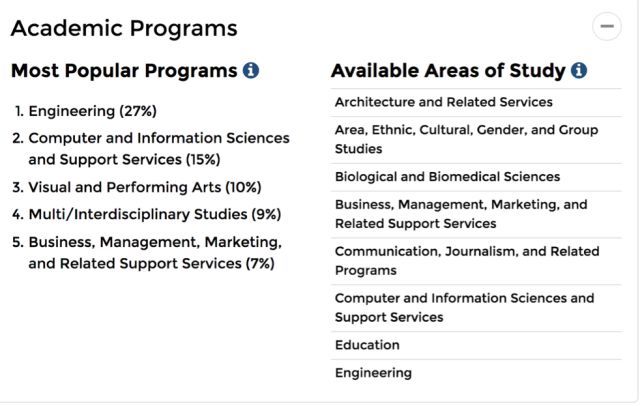Screen dimensions: 640x406
Task: Click Multi/Interdisciplinary Studies (9%) entry
Action: (x=154, y=214)
